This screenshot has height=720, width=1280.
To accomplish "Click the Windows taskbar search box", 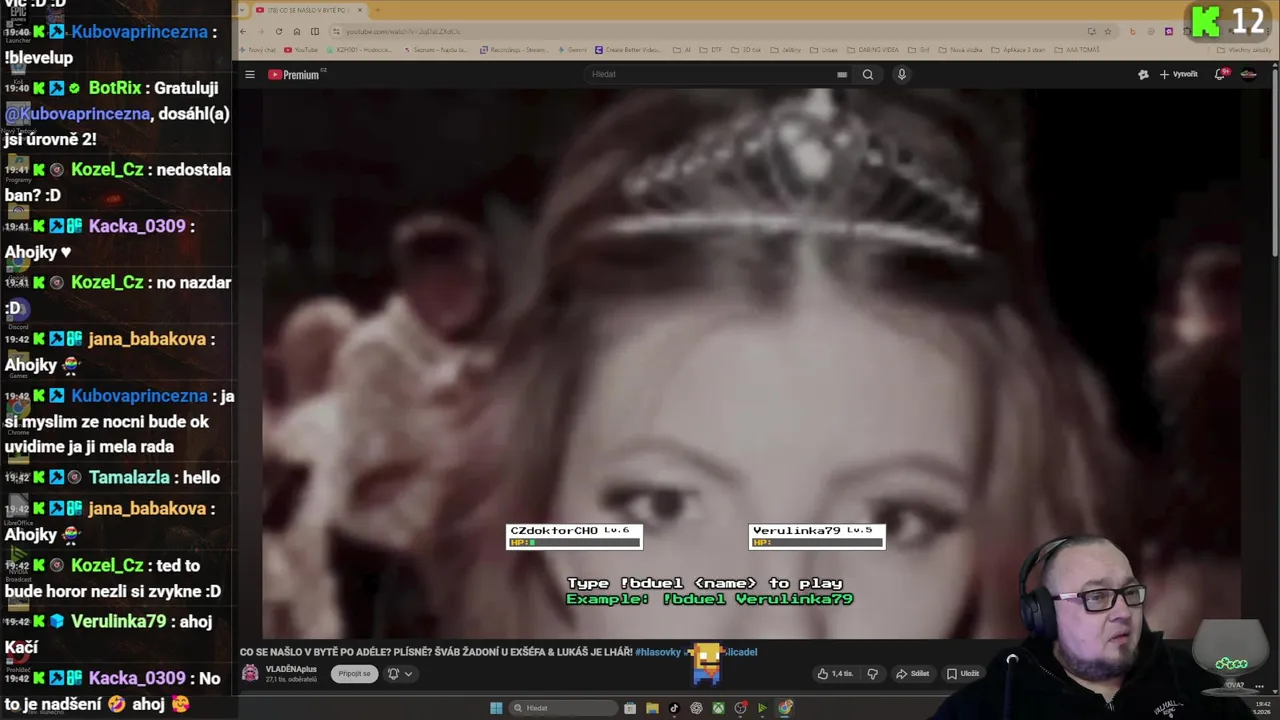I will click(x=563, y=708).
